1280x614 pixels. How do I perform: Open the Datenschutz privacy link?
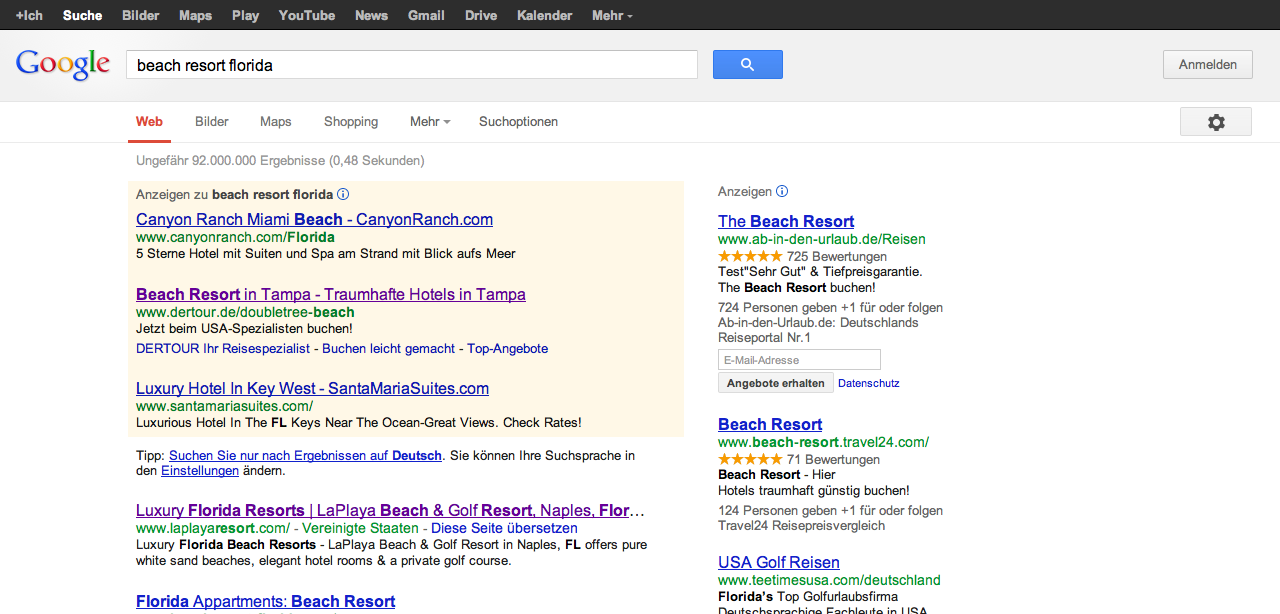[868, 383]
